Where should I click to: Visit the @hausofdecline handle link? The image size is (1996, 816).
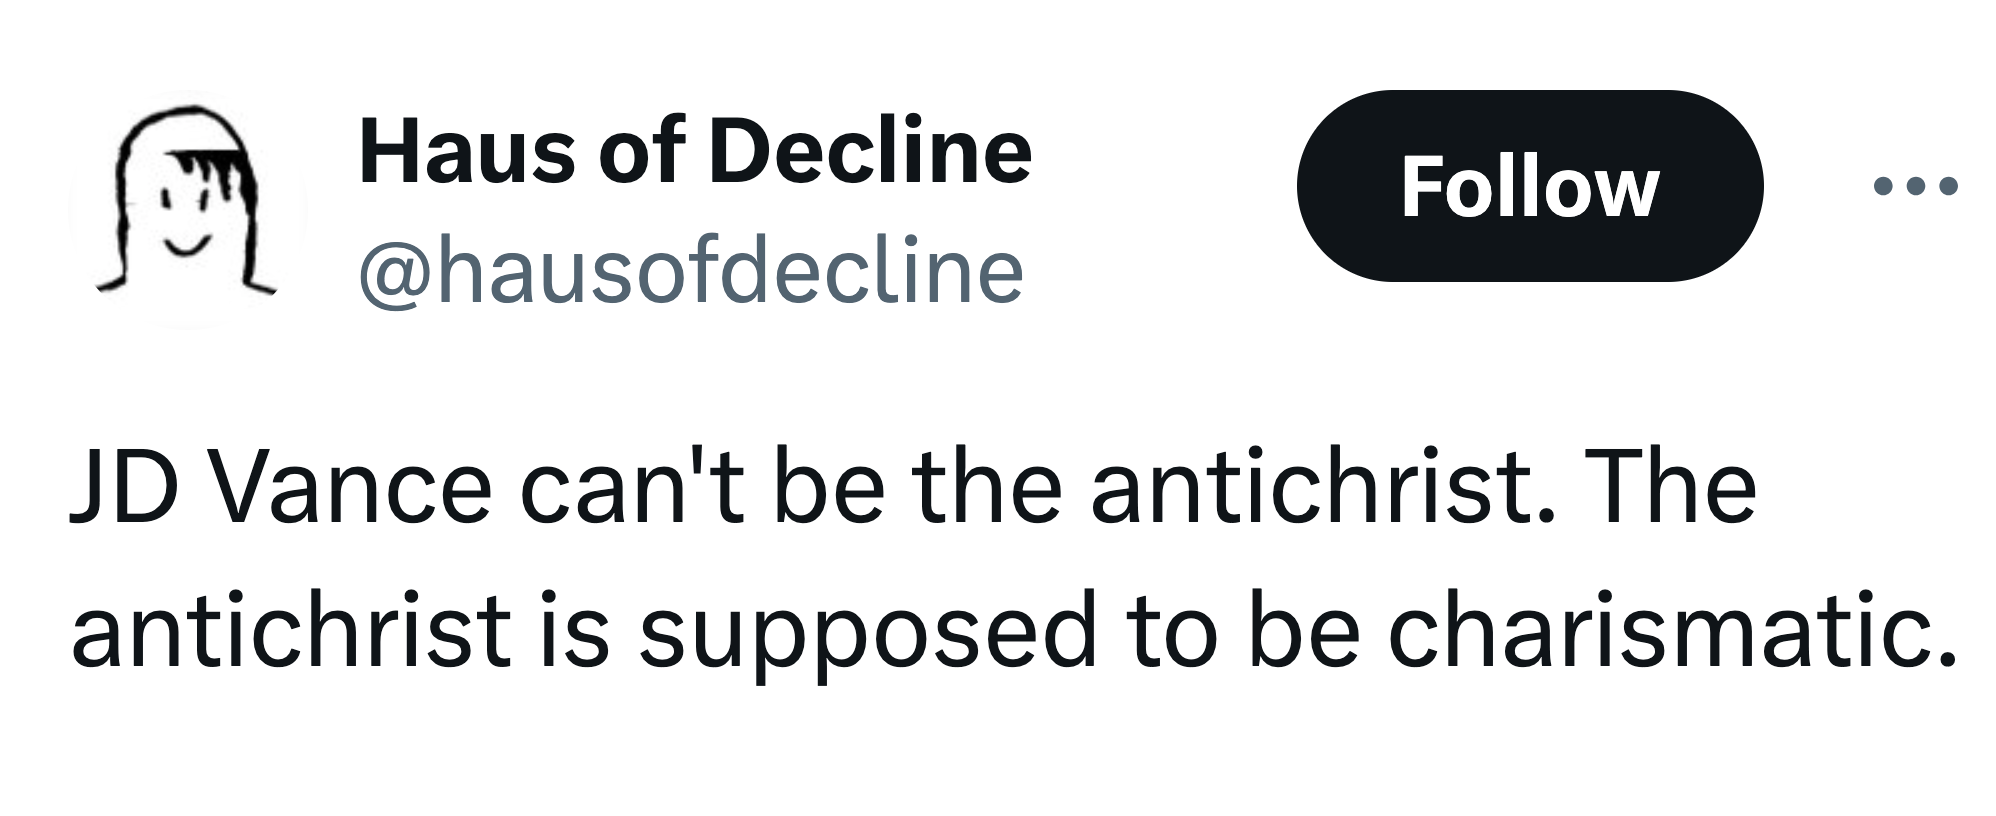coord(691,270)
